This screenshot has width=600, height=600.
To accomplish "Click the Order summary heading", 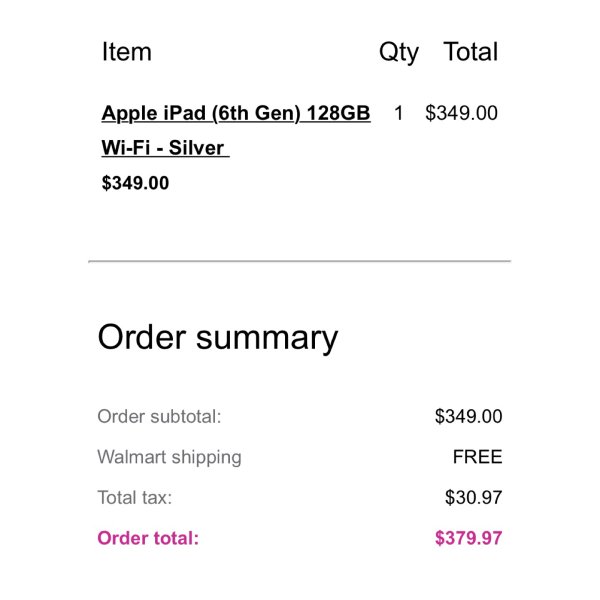I will [x=218, y=339].
